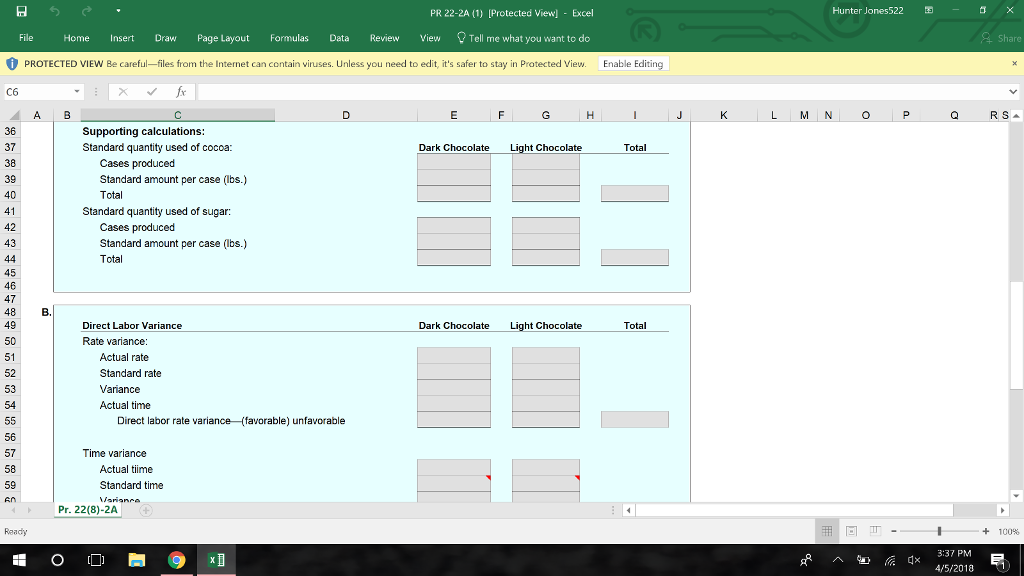Open the File menu
The height and width of the screenshot is (576, 1024).
click(26, 38)
